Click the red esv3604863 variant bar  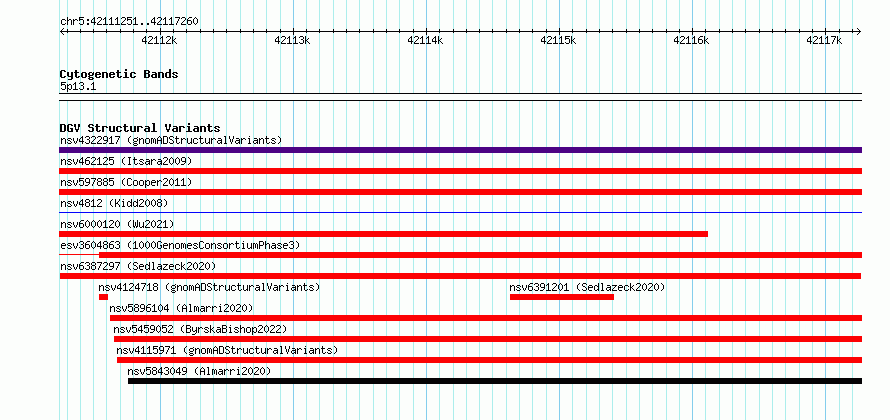[x=480, y=255]
